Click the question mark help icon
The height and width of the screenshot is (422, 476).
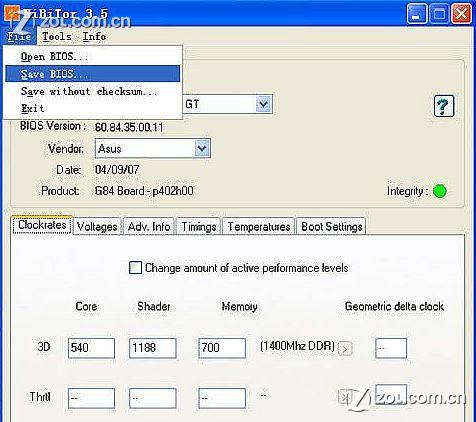click(444, 106)
